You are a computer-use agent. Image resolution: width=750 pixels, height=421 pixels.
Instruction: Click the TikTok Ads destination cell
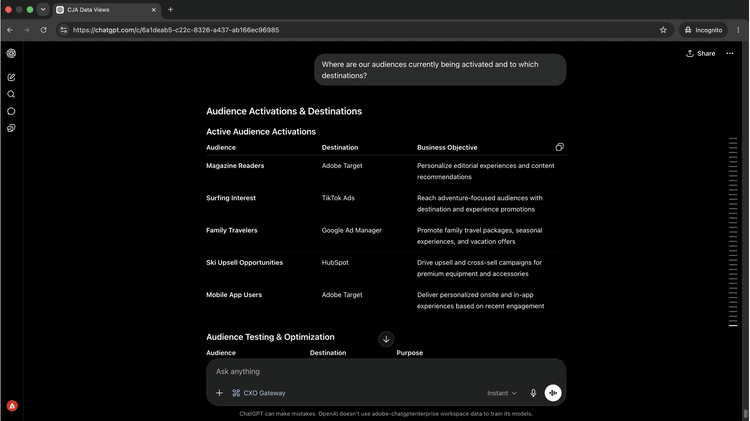pyautogui.click(x=338, y=198)
